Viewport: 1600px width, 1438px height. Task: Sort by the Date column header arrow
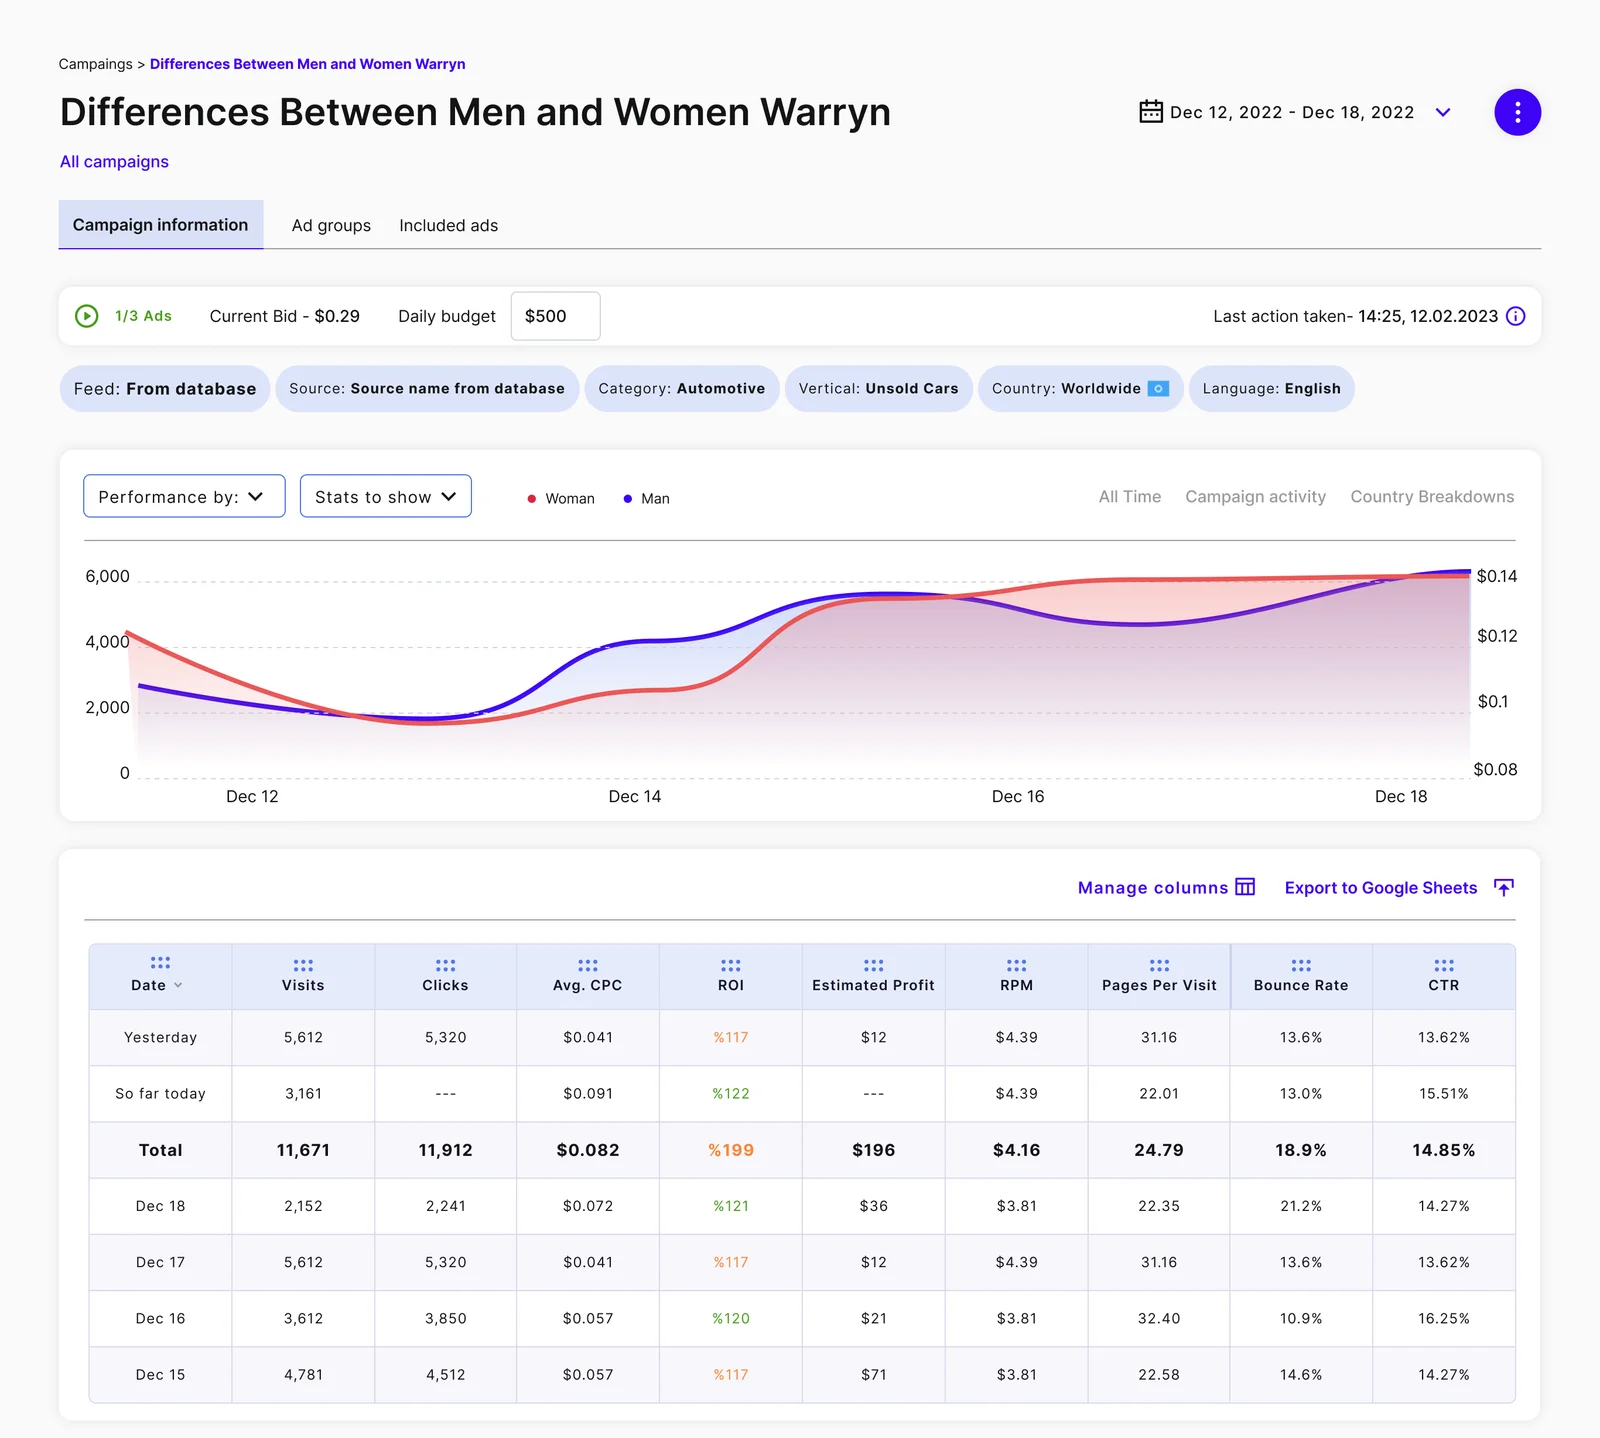(178, 985)
